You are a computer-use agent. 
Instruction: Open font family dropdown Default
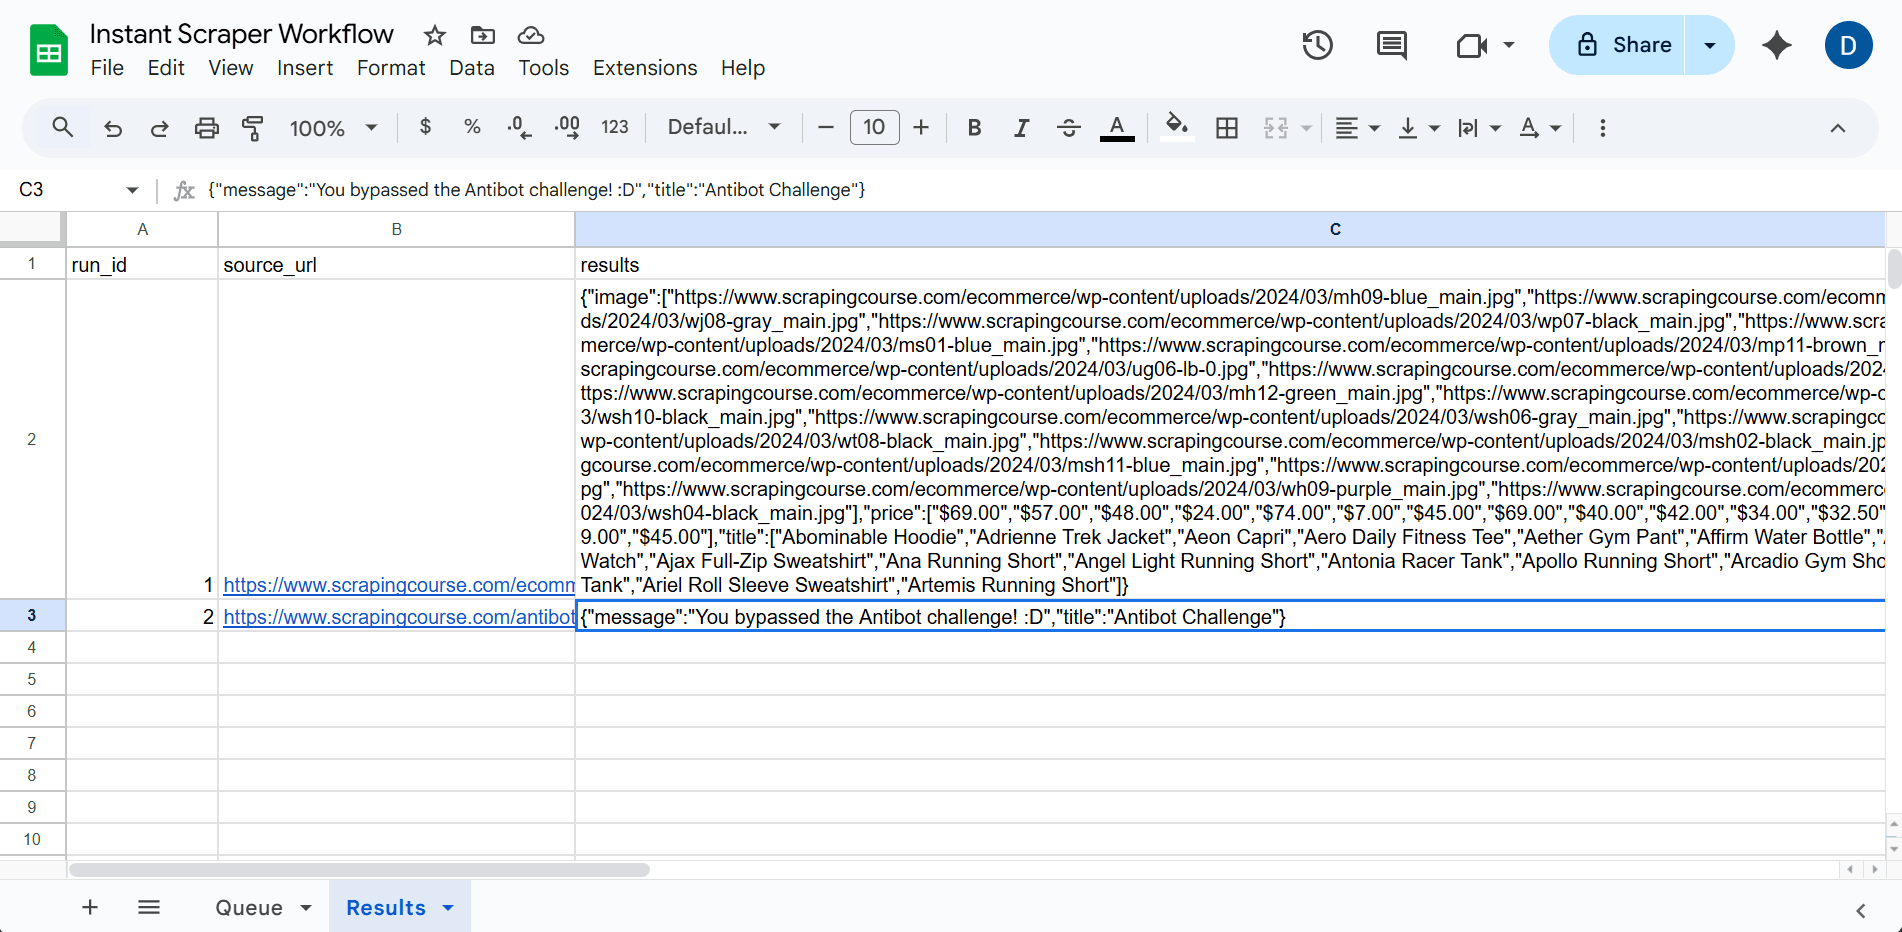coord(724,127)
